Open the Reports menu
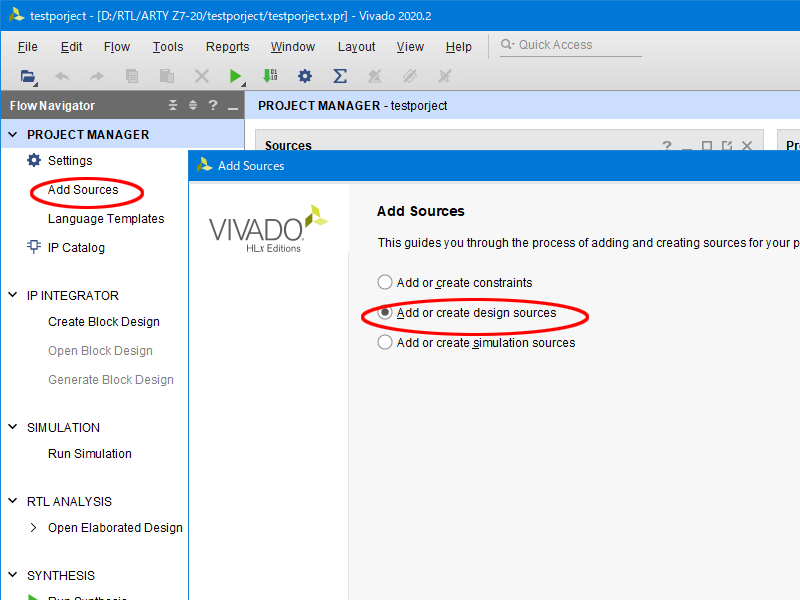Viewport: 800px width, 600px height. coord(227,47)
